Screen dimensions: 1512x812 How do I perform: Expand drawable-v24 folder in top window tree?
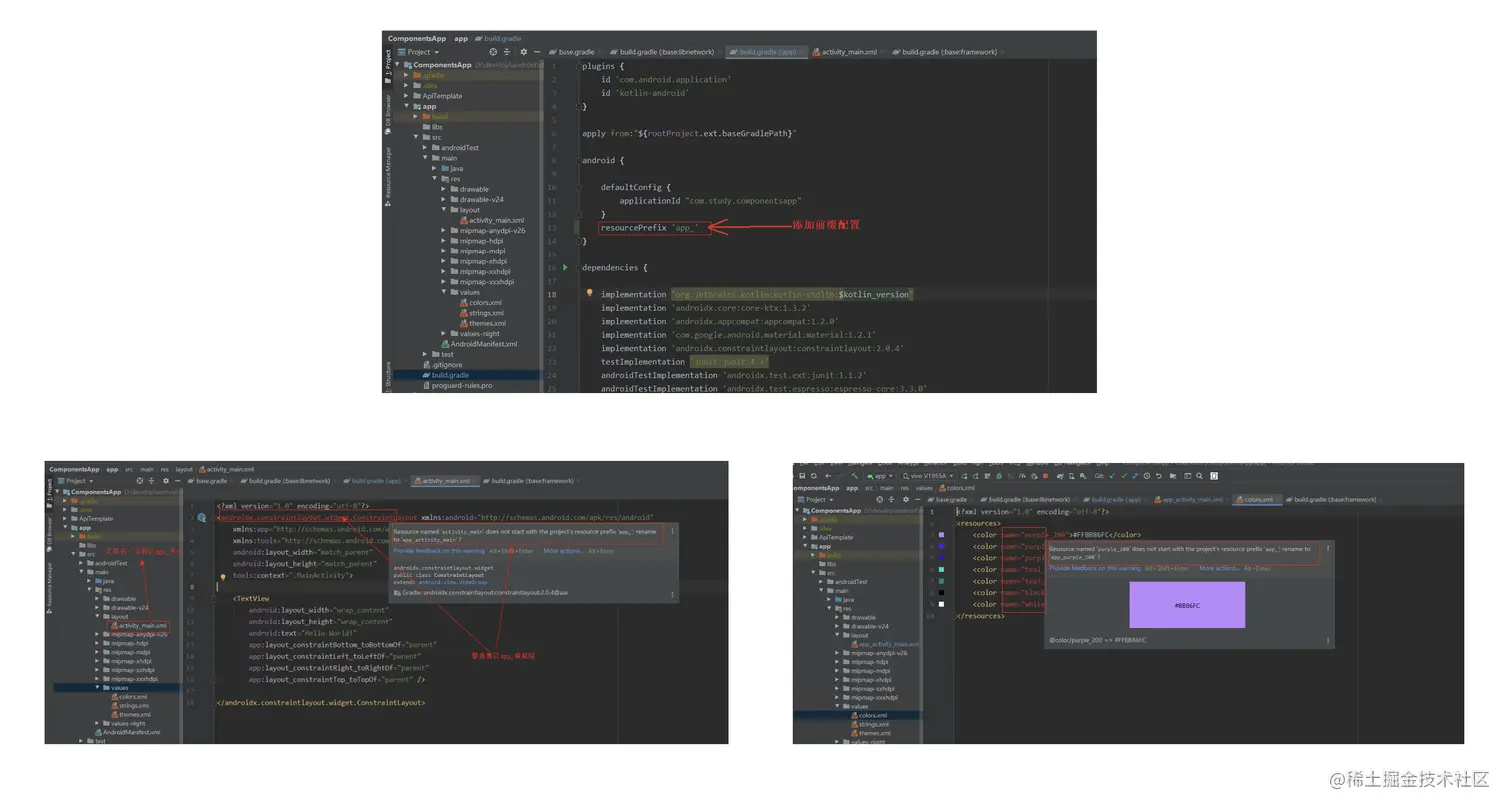(444, 199)
